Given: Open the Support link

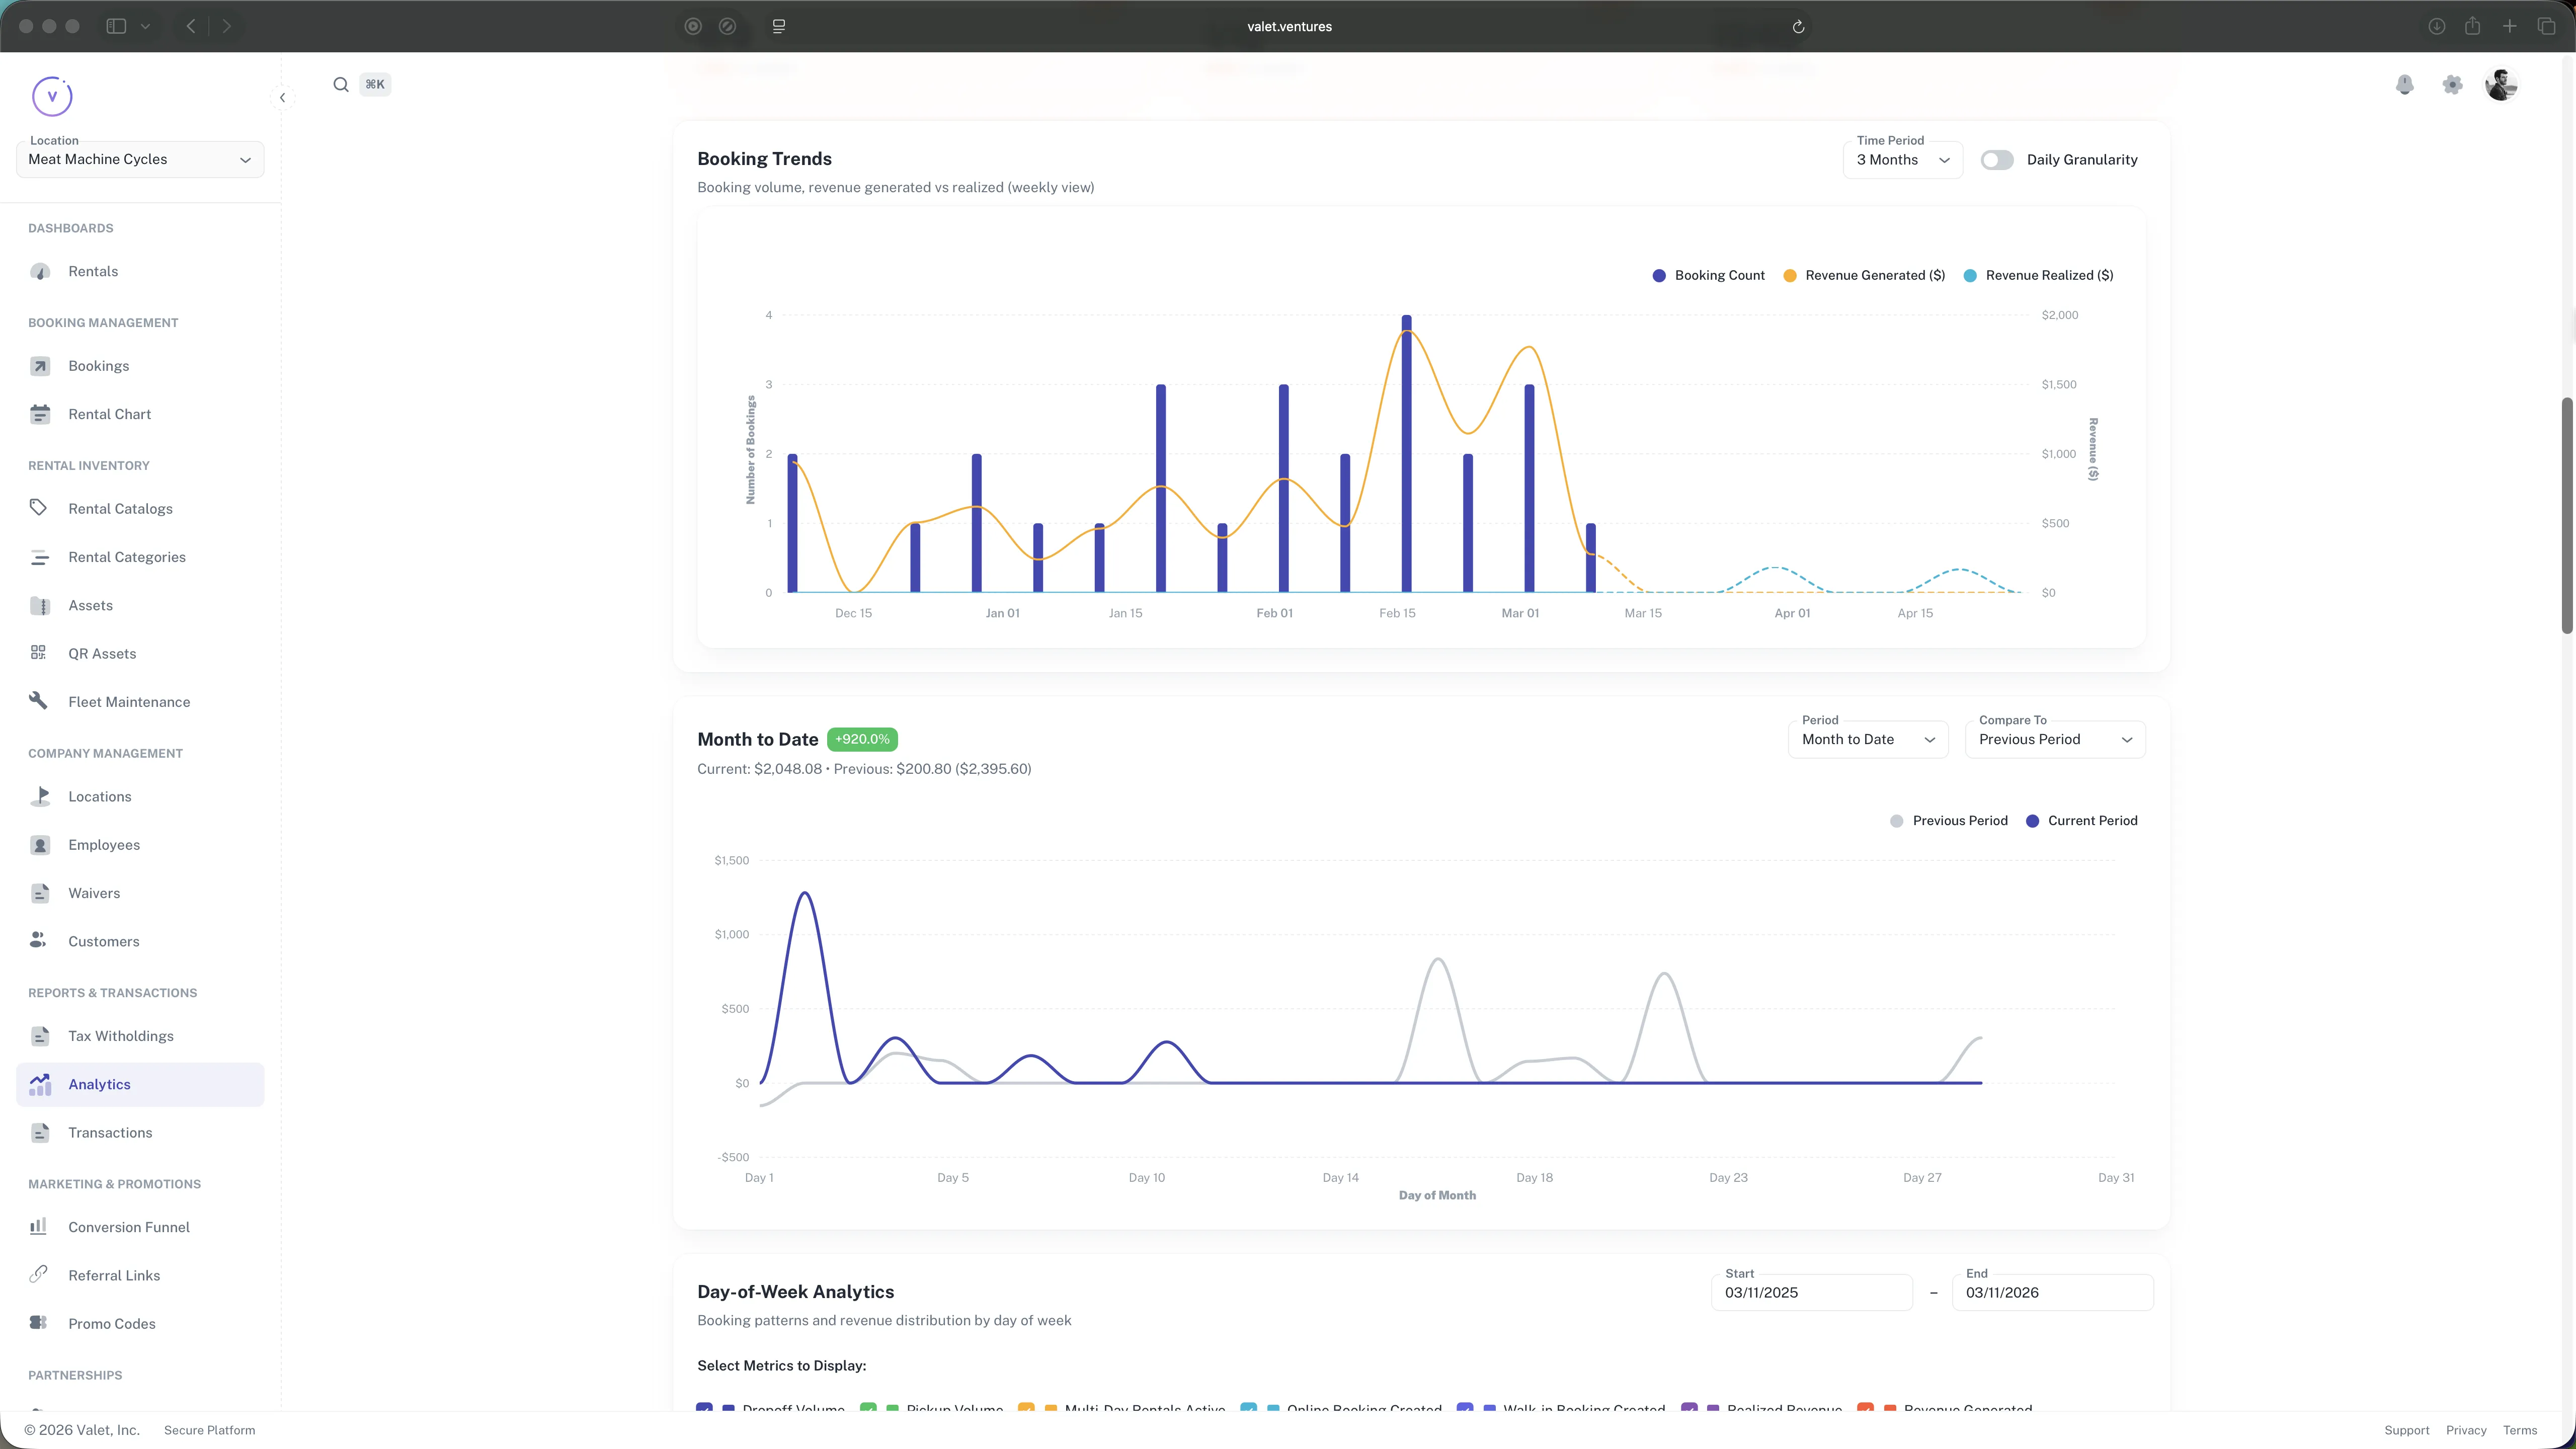Looking at the screenshot, I should click(2407, 1429).
